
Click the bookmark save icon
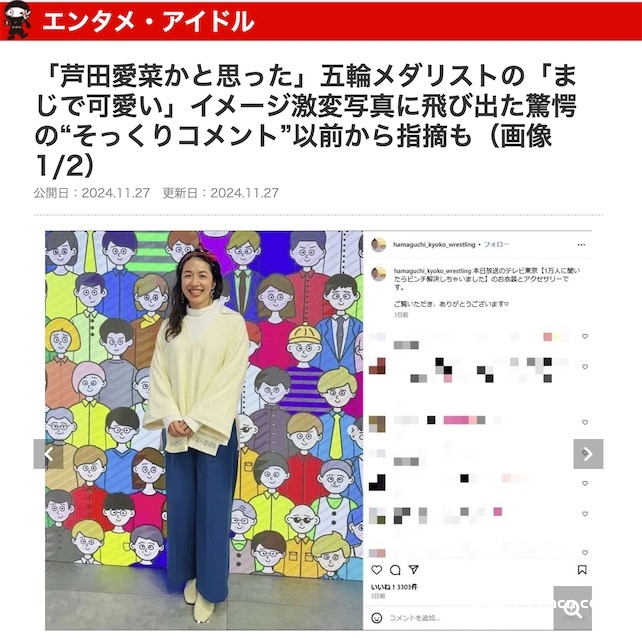[582, 570]
